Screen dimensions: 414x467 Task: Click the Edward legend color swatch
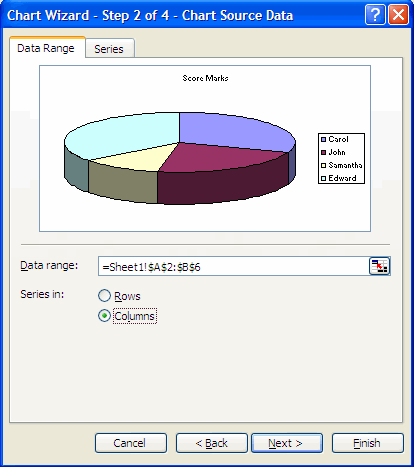tap(323, 178)
